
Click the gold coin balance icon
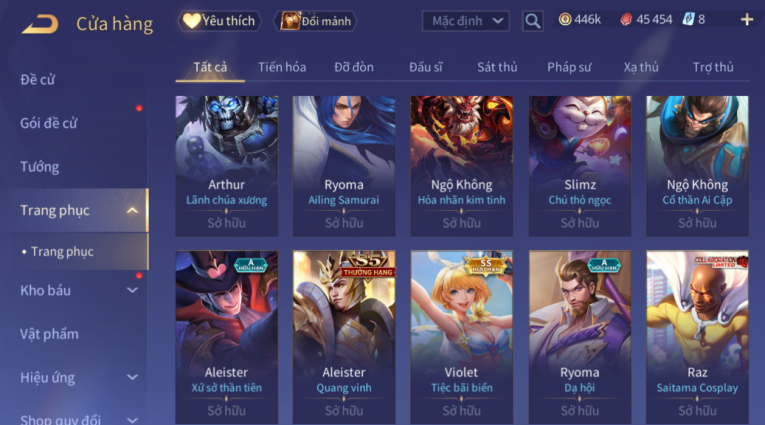(x=565, y=20)
